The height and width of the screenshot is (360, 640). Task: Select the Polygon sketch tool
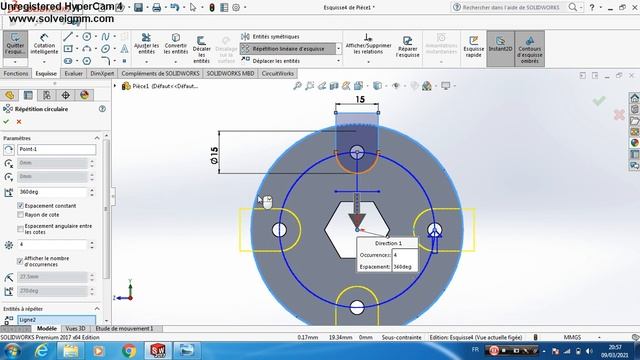[87, 61]
